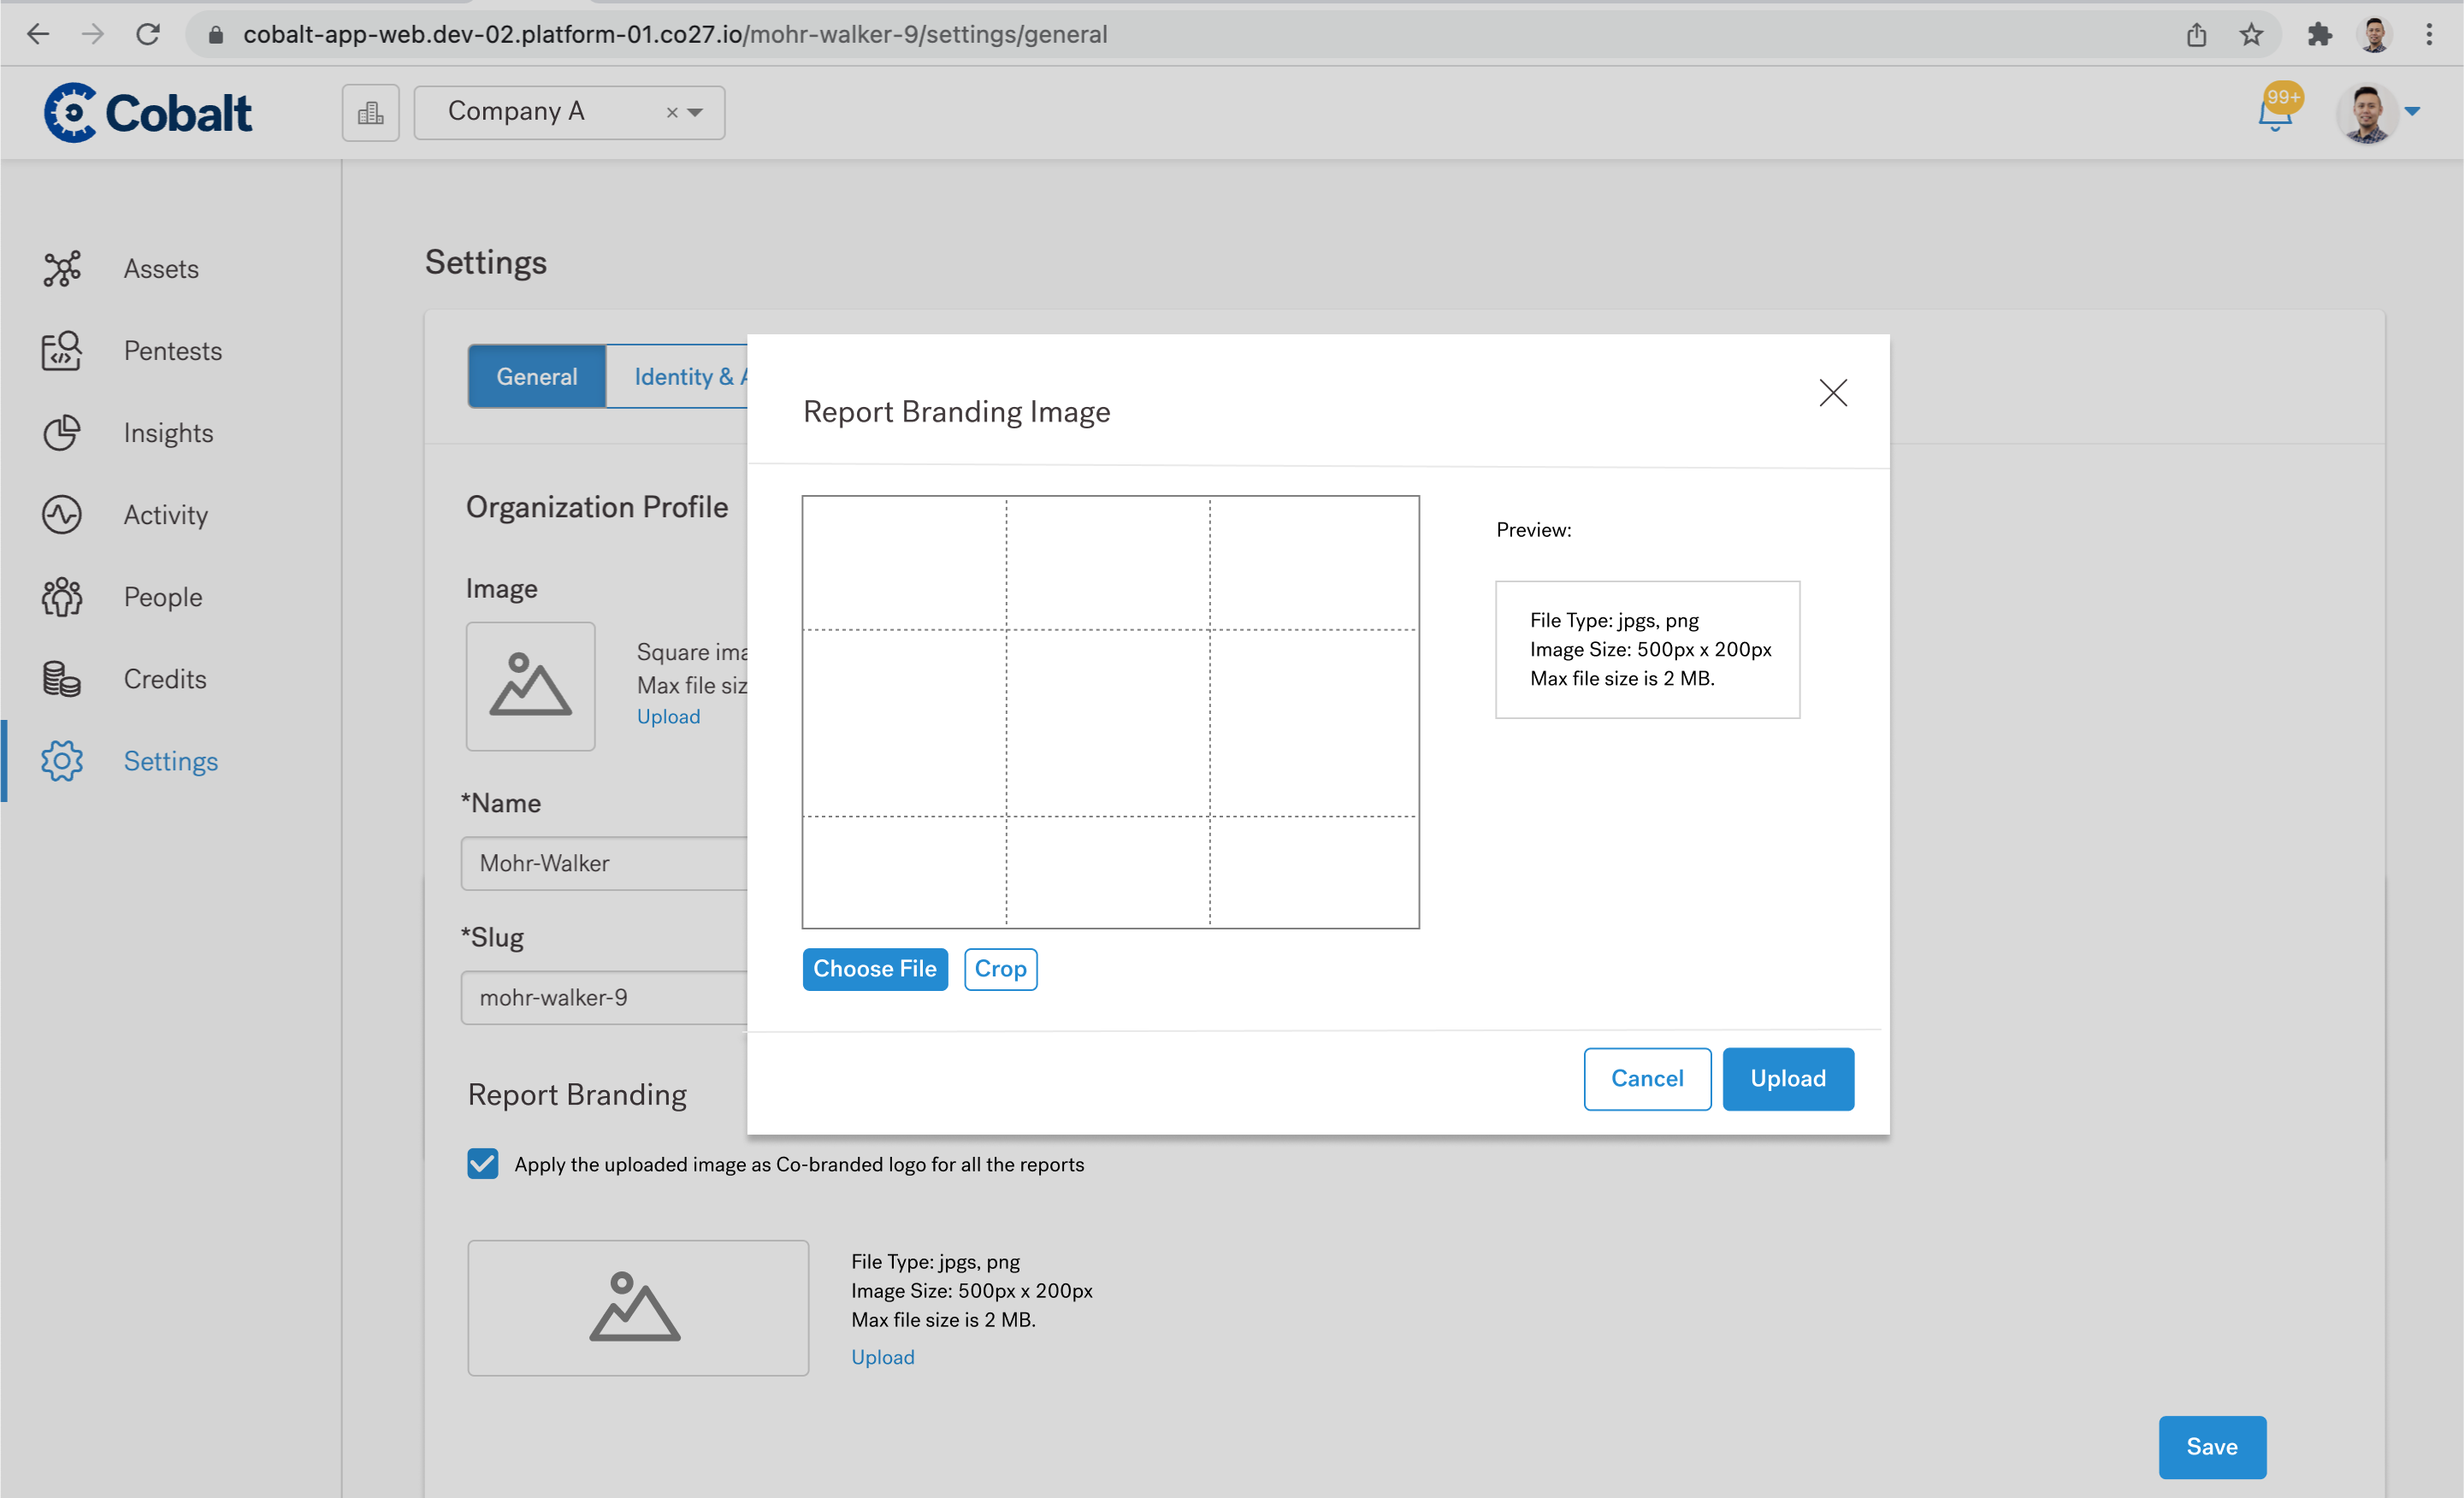Click the Crop button
The height and width of the screenshot is (1498, 2464).
(1000, 969)
